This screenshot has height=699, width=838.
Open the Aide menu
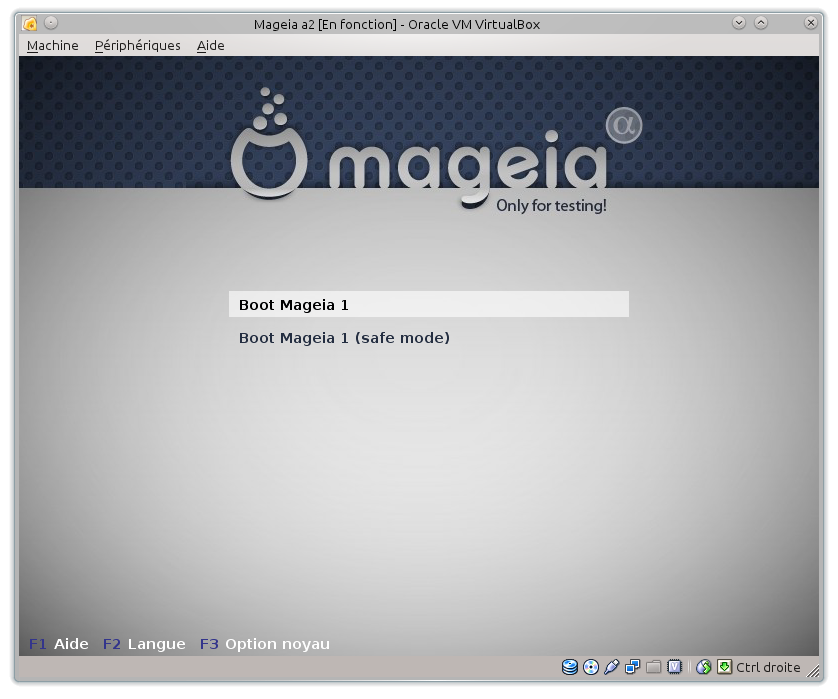(211, 45)
